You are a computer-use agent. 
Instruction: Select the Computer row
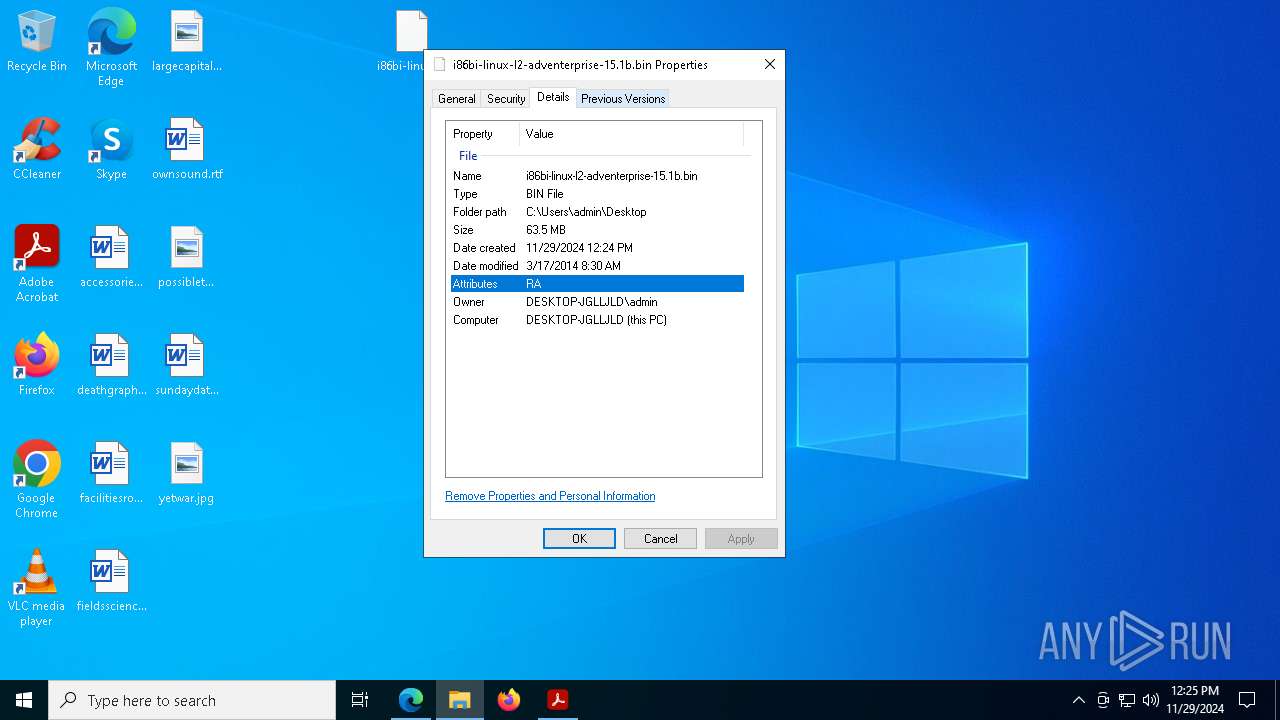point(597,320)
